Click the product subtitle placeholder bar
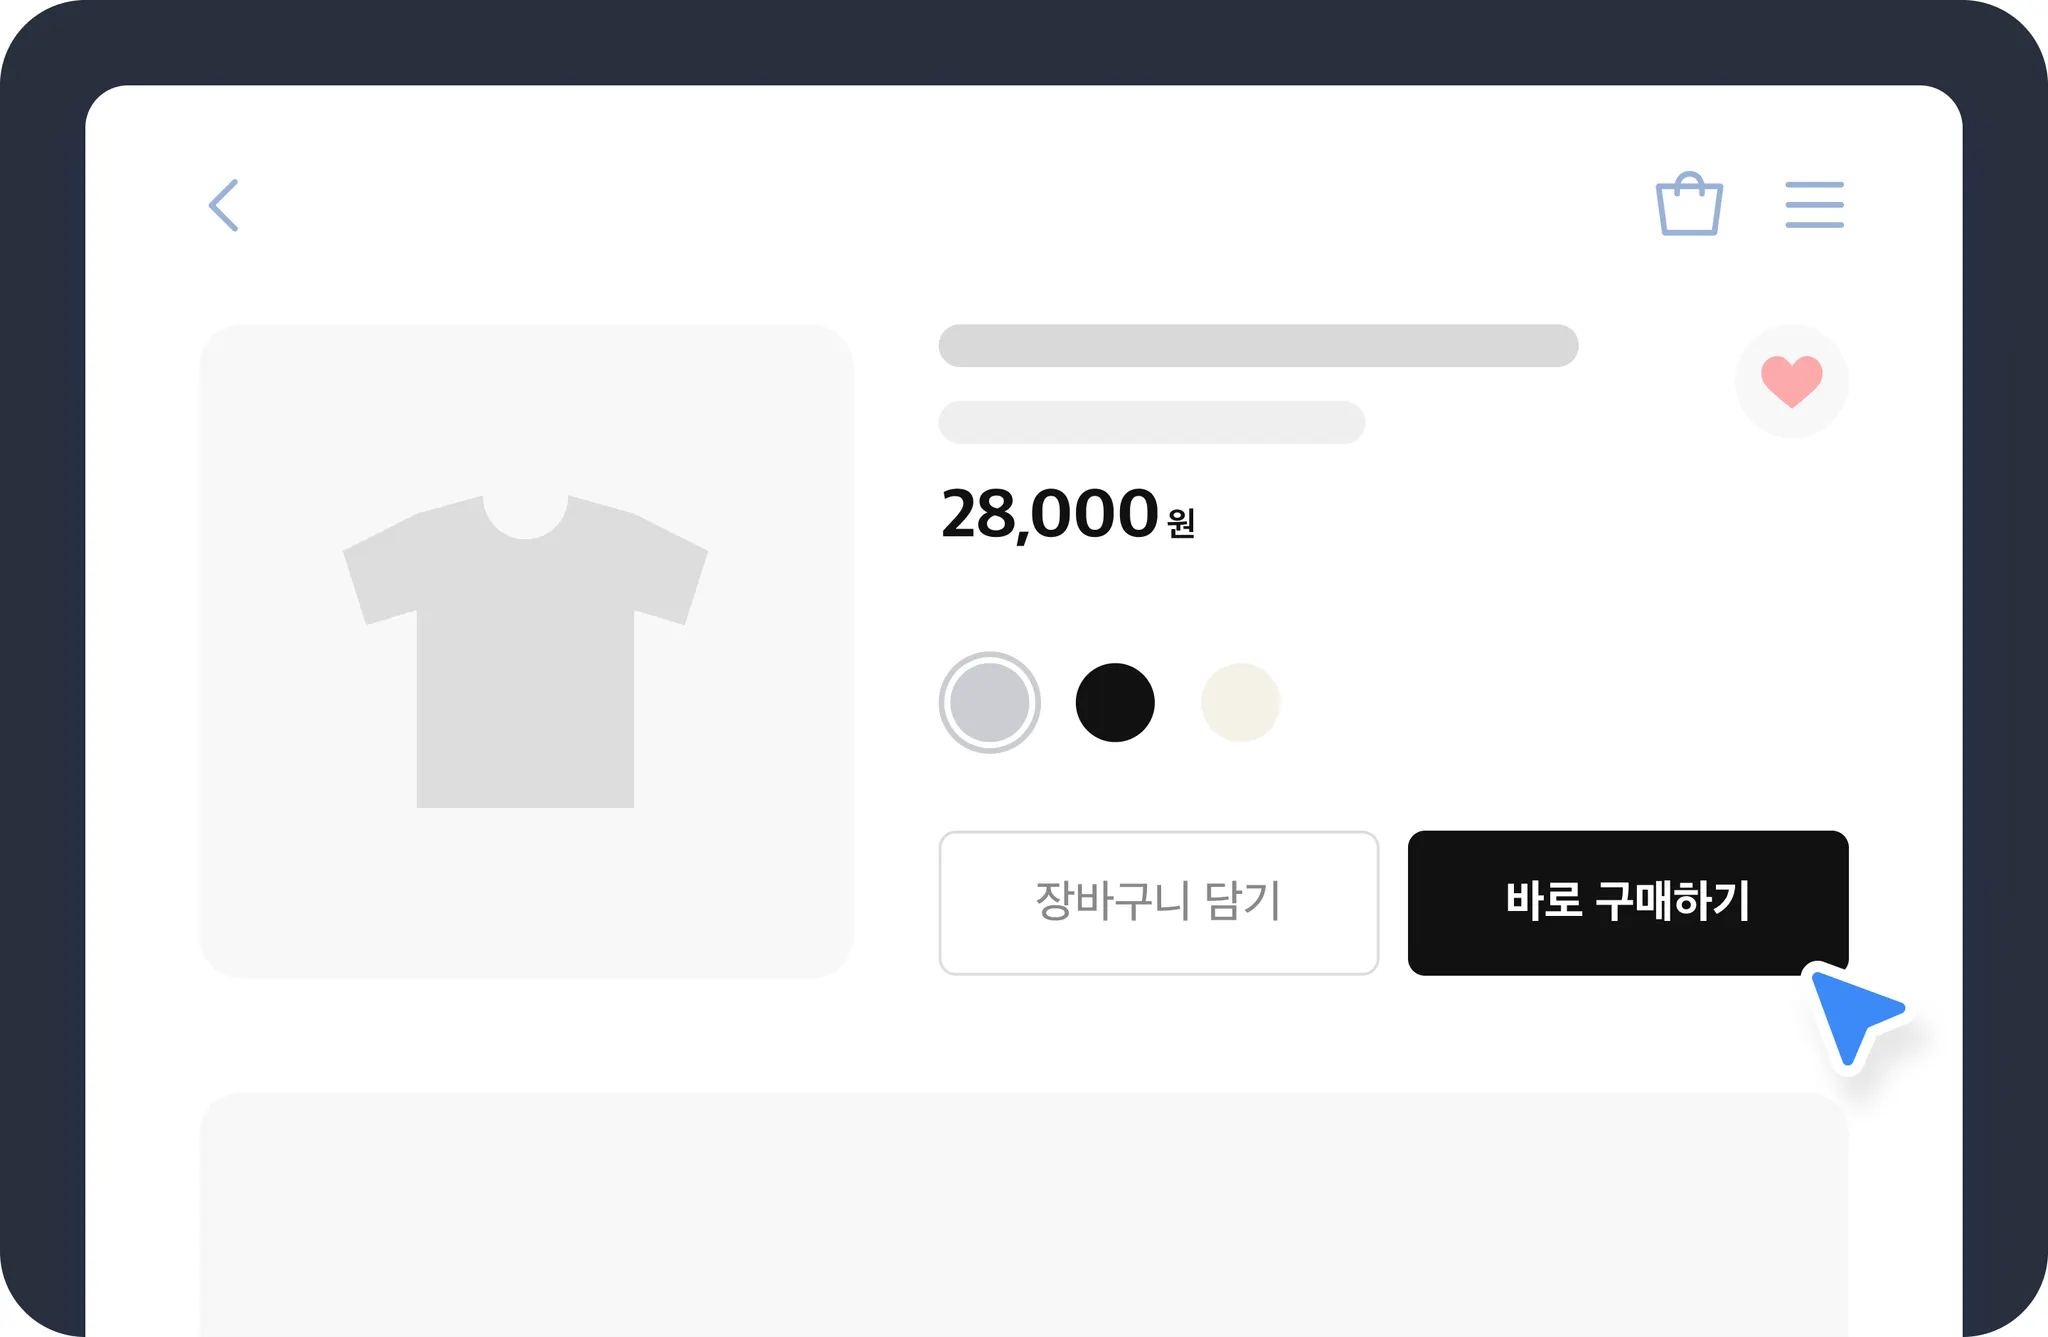Screen dimensions: 2048x1337 1151,422
